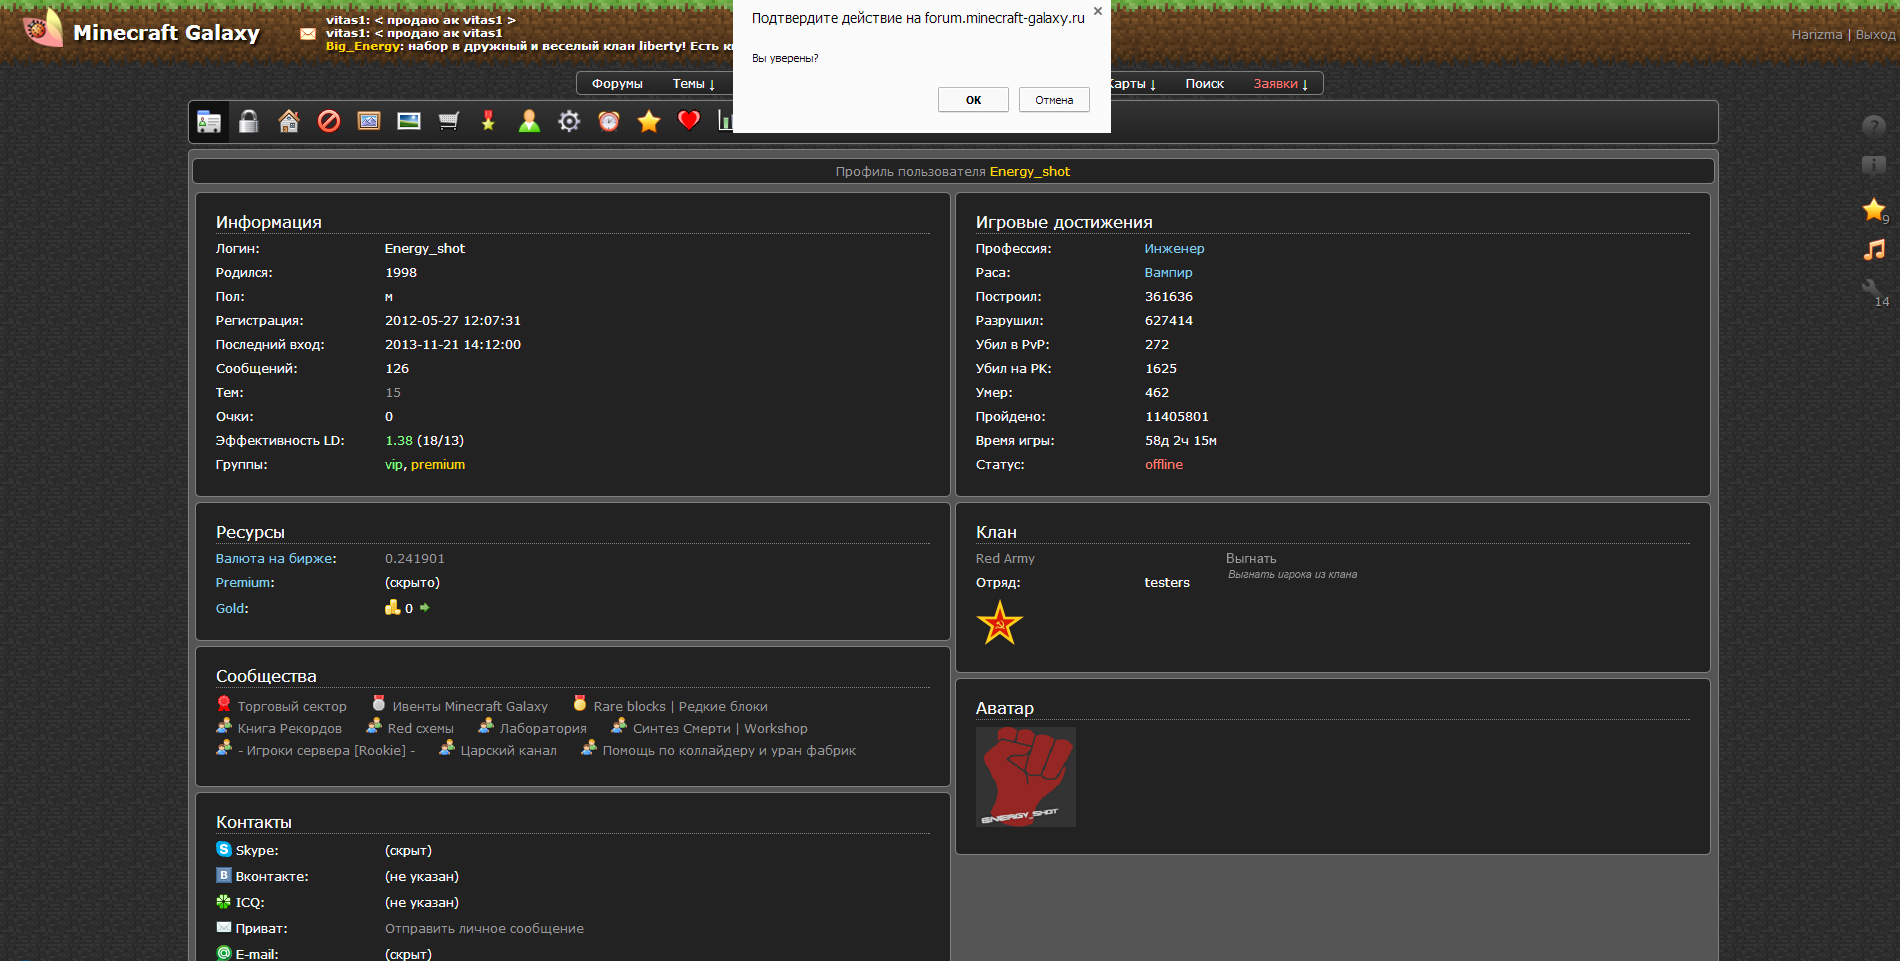Click the question mark help icon
This screenshot has width=1900, height=961.
click(x=1873, y=126)
